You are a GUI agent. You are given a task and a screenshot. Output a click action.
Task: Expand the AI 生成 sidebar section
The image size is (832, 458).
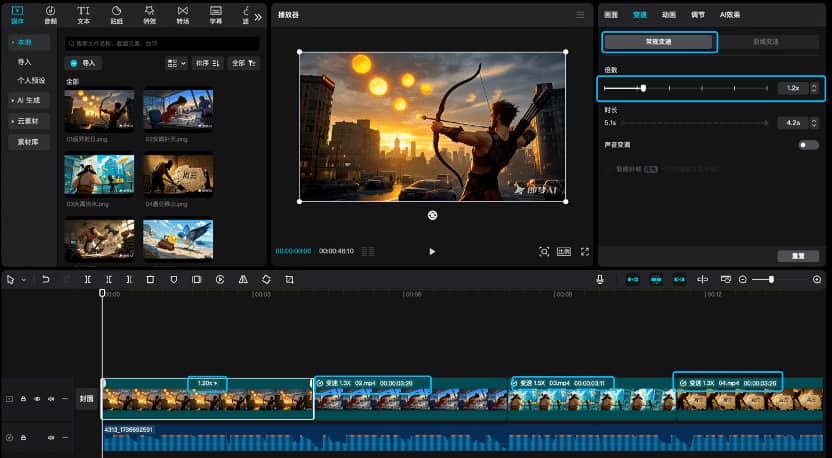pos(29,100)
